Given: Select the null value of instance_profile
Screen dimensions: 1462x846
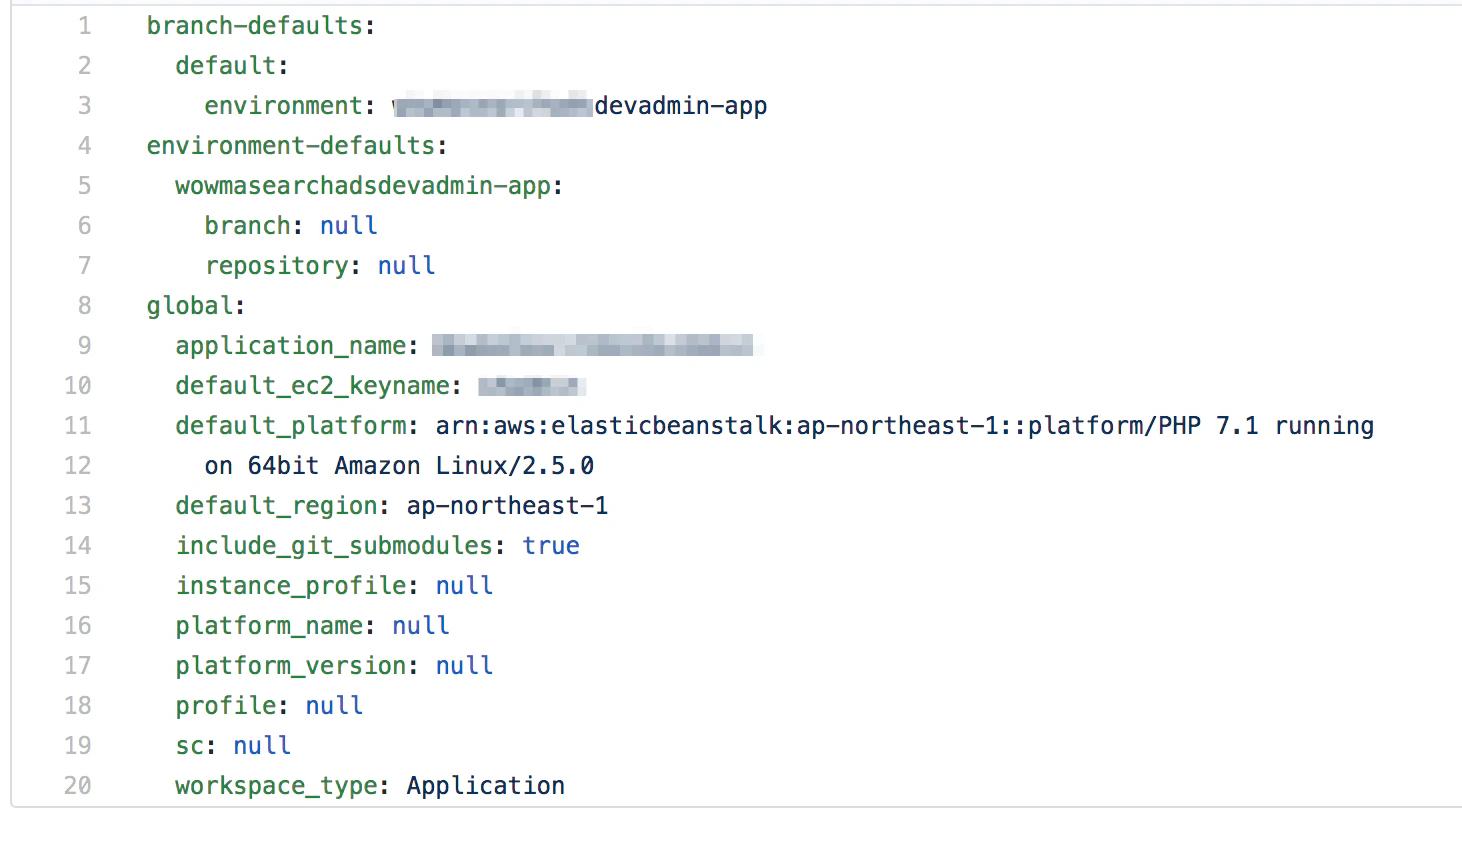Looking at the screenshot, I should click(x=465, y=586).
